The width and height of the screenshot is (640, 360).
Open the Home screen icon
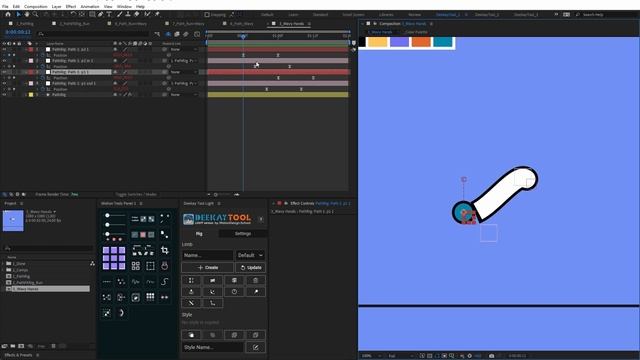(x=8, y=14)
